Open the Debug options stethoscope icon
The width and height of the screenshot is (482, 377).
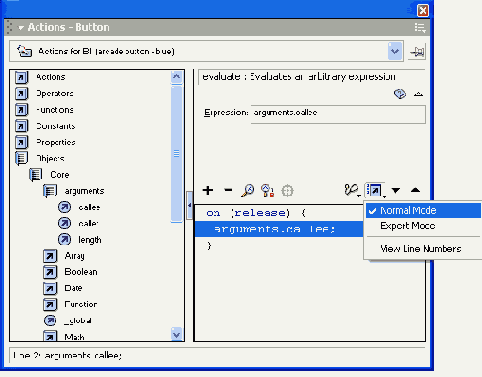click(x=352, y=190)
